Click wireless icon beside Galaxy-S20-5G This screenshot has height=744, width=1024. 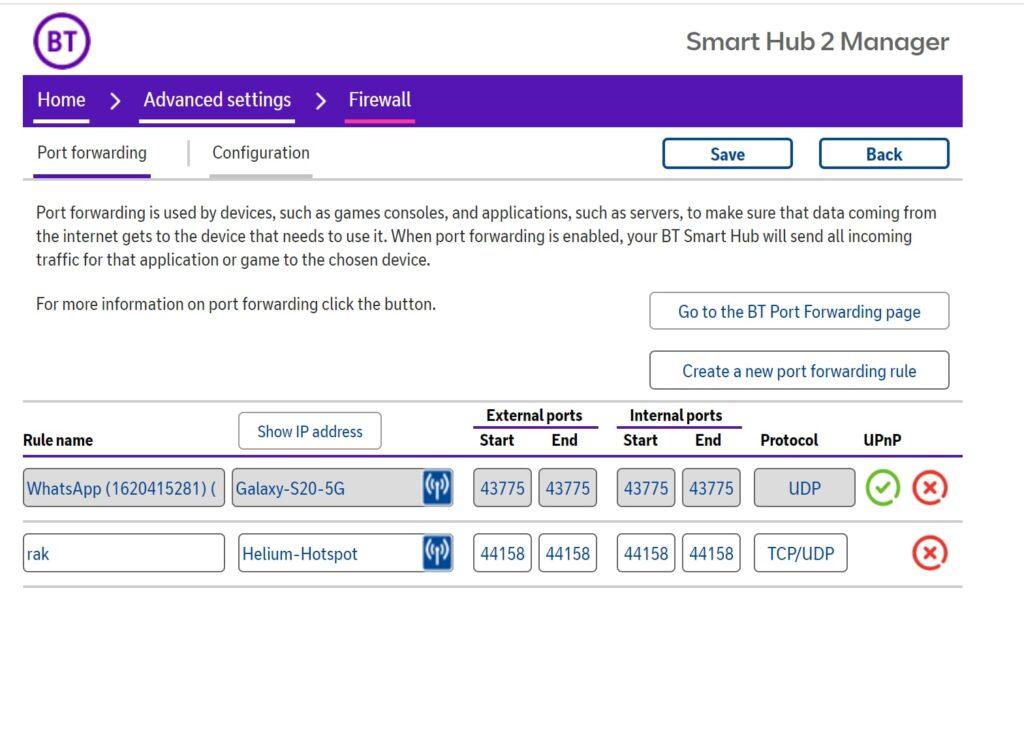[x=437, y=487]
